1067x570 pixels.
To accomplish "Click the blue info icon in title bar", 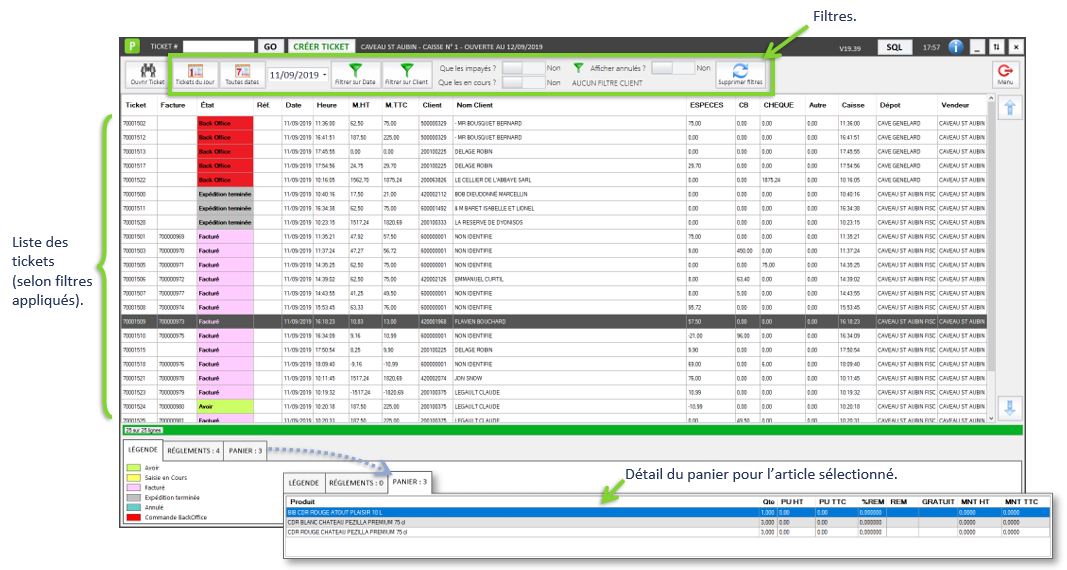I will 956,46.
